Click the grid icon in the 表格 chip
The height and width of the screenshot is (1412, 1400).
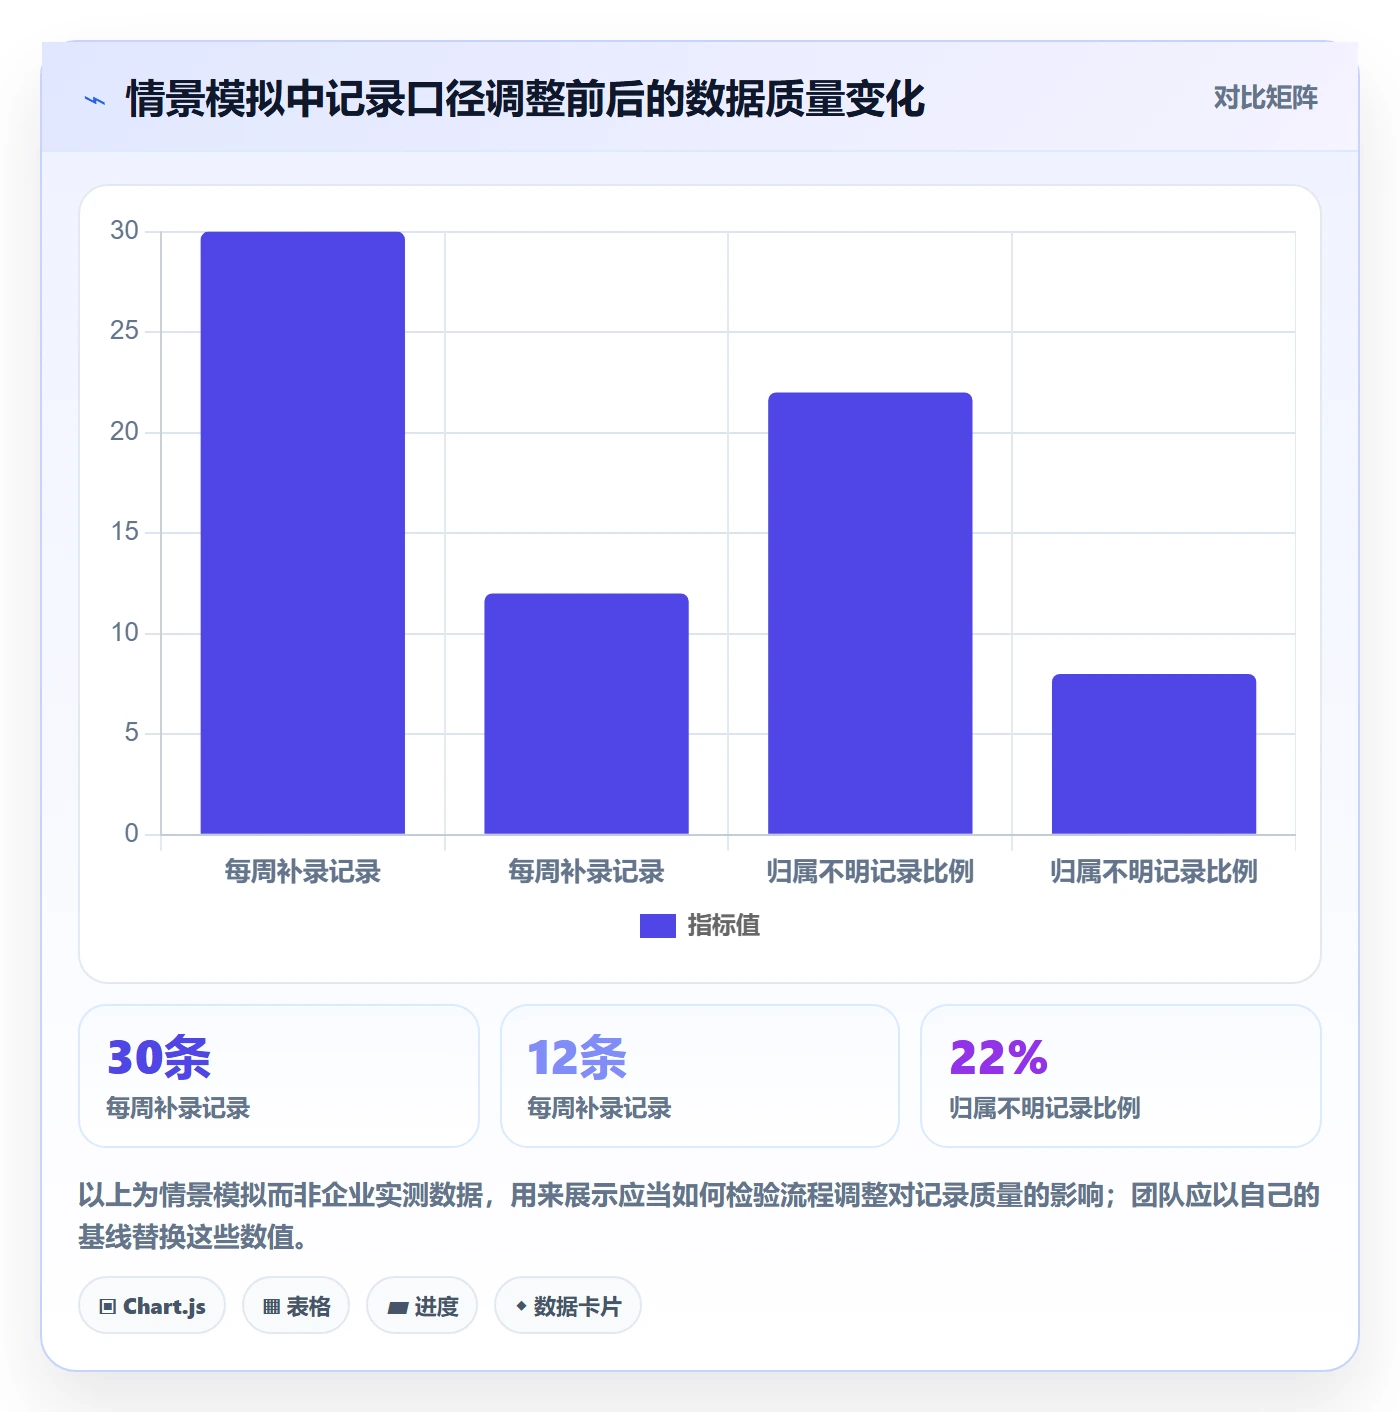pyautogui.click(x=271, y=1307)
